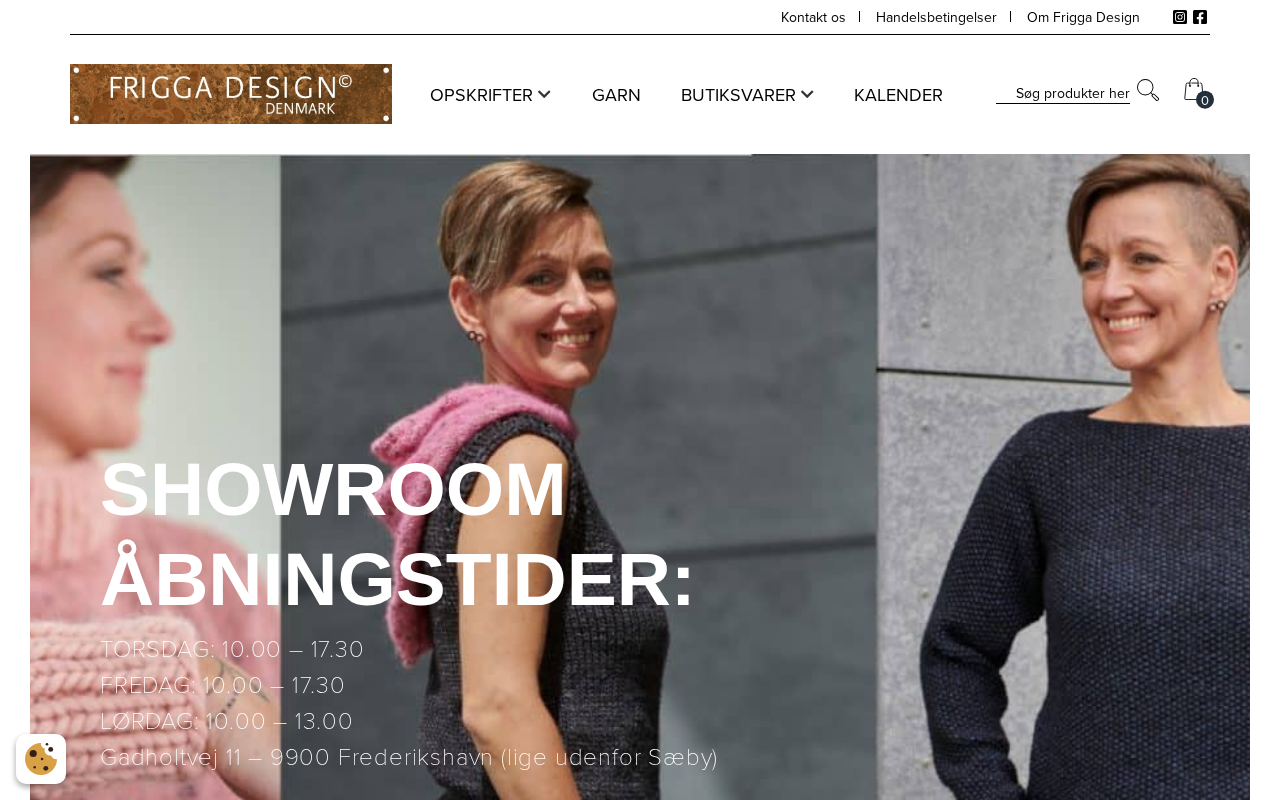Open cookie settings via cookie icon

(x=41, y=759)
